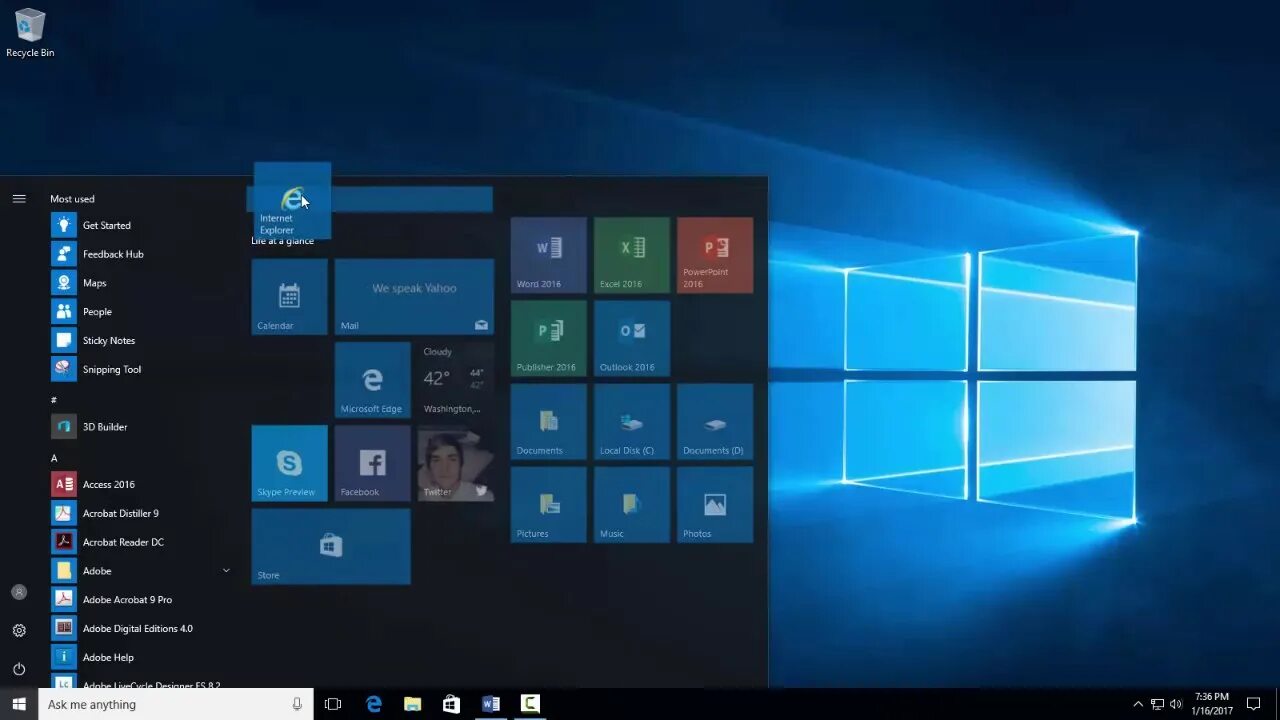
Task: Open the Publisher 2016 tile
Action: (x=549, y=338)
